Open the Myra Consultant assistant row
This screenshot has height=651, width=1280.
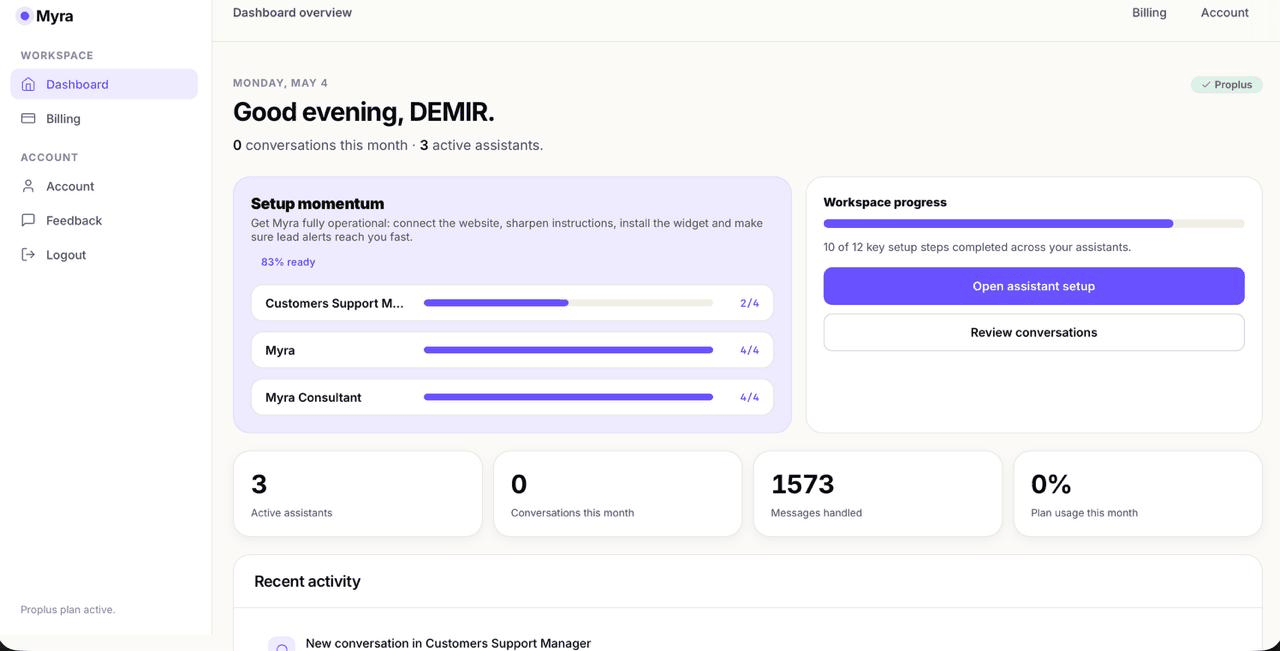click(512, 397)
